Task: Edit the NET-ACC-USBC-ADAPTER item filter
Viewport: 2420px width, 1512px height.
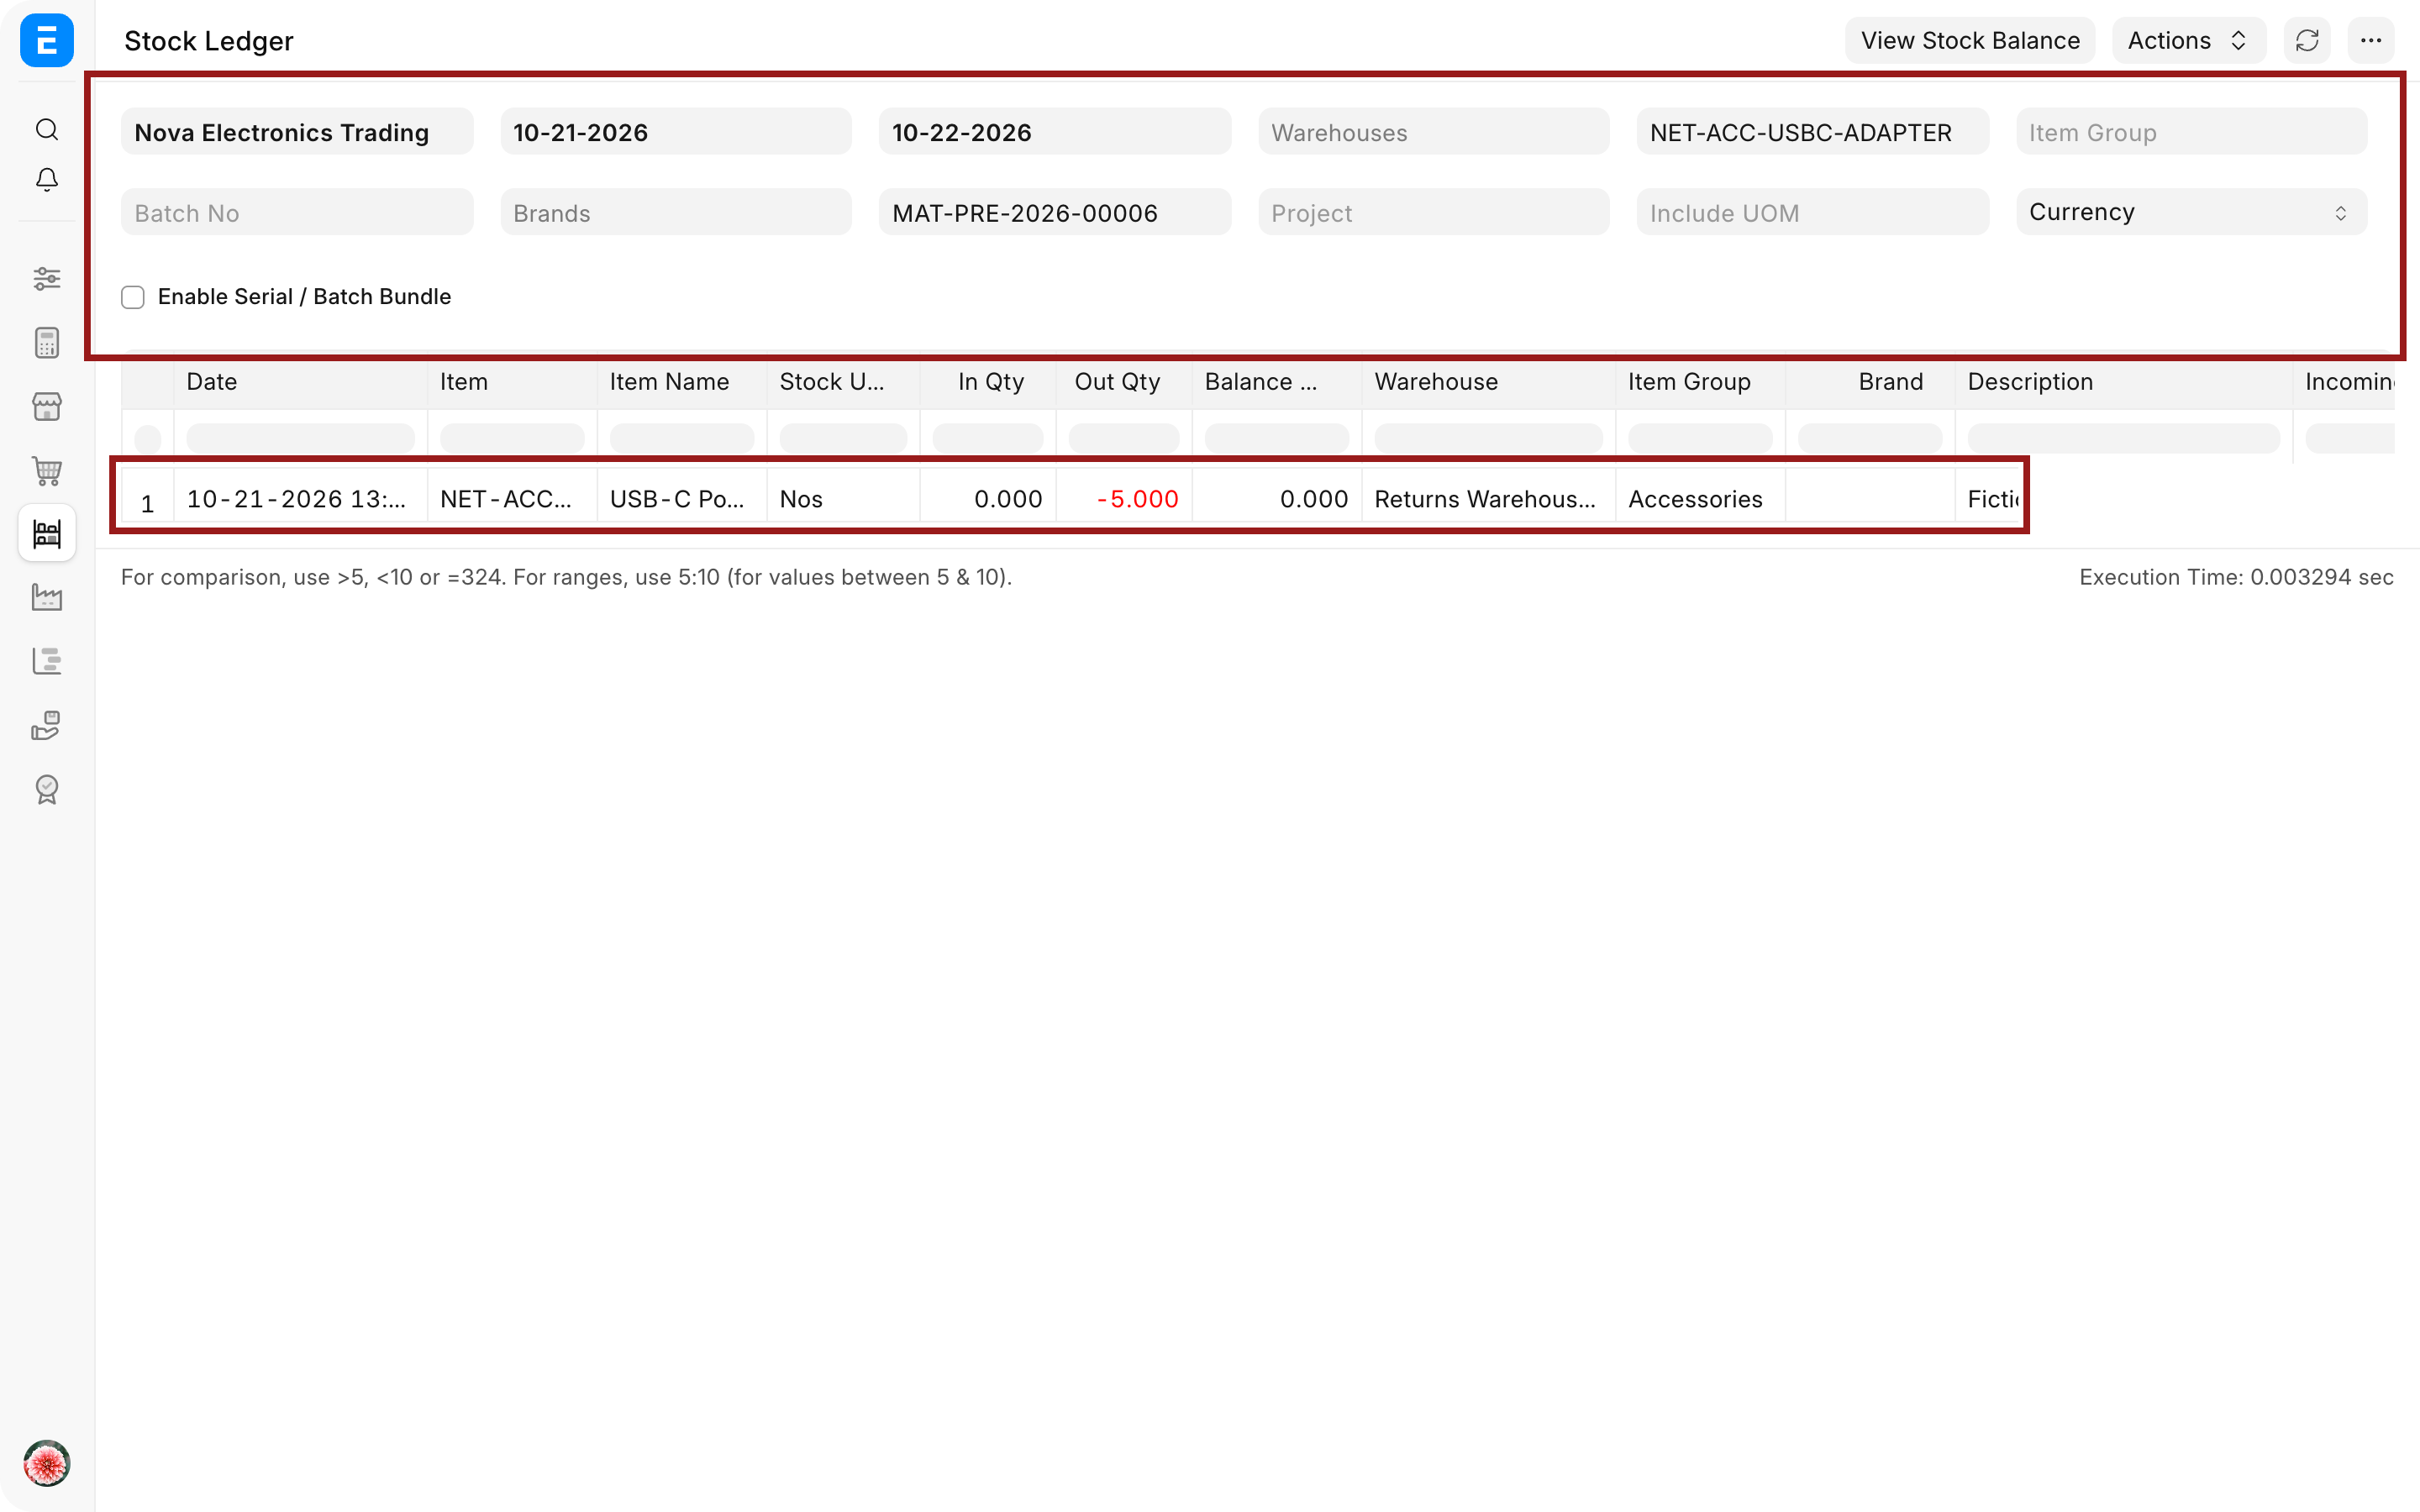Action: tap(1812, 132)
